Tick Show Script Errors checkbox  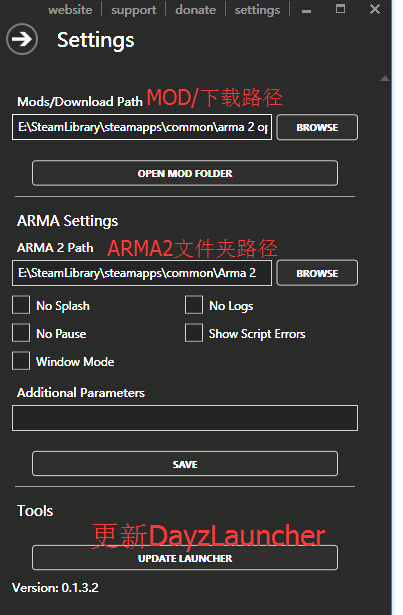coord(194,333)
